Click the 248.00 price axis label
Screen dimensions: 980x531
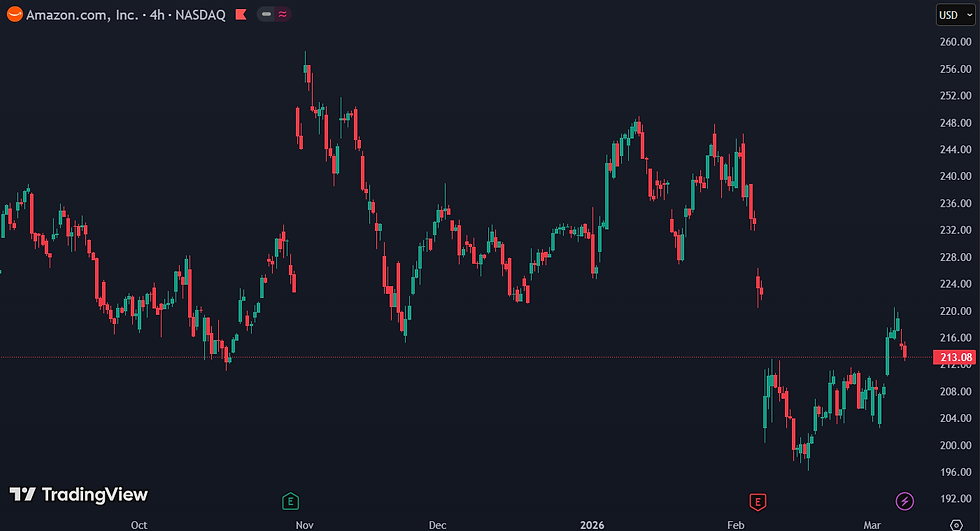point(956,122)
